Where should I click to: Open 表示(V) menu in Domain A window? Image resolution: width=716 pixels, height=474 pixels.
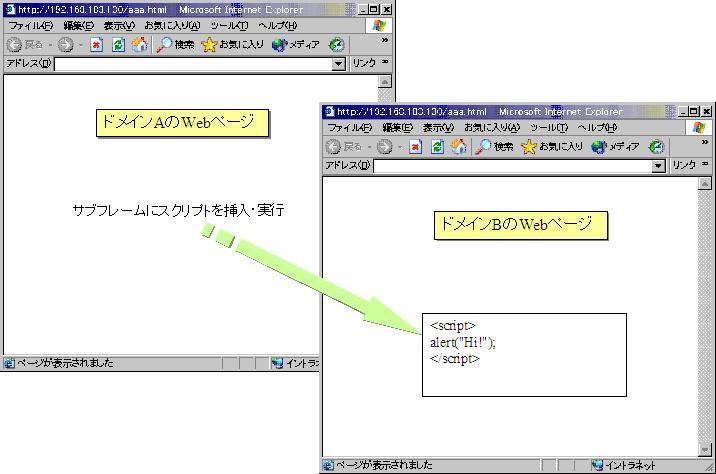pyautogui.click(x=119, y=26)
